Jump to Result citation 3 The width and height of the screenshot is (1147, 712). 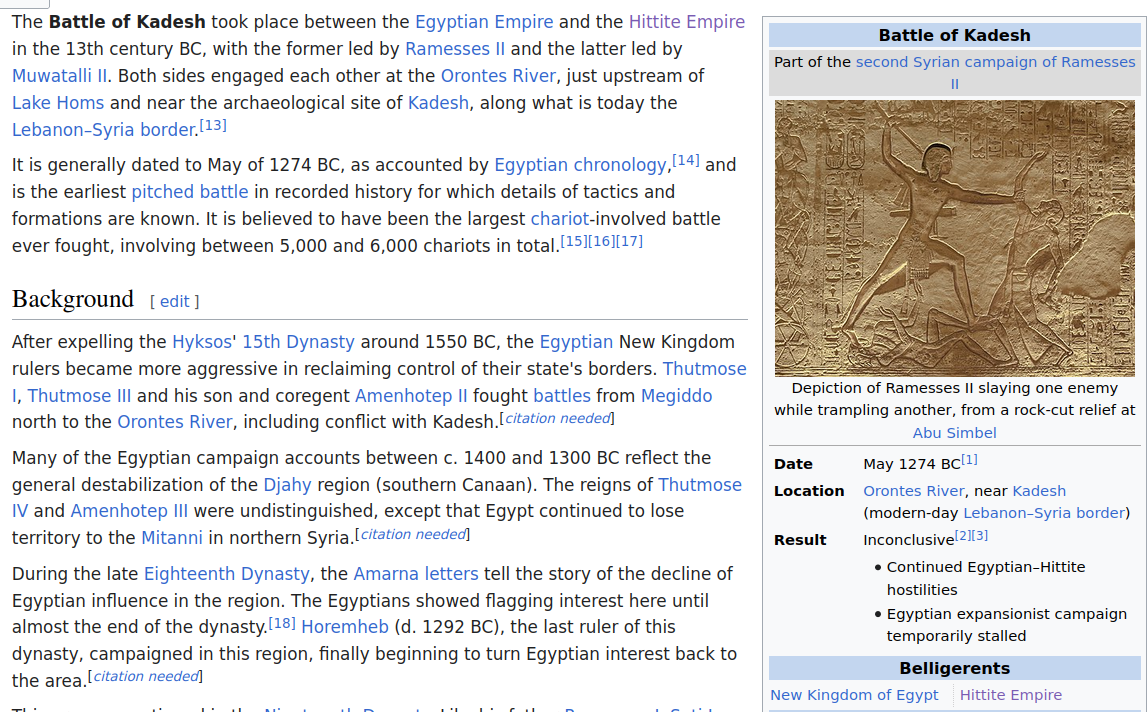[980, 536]
